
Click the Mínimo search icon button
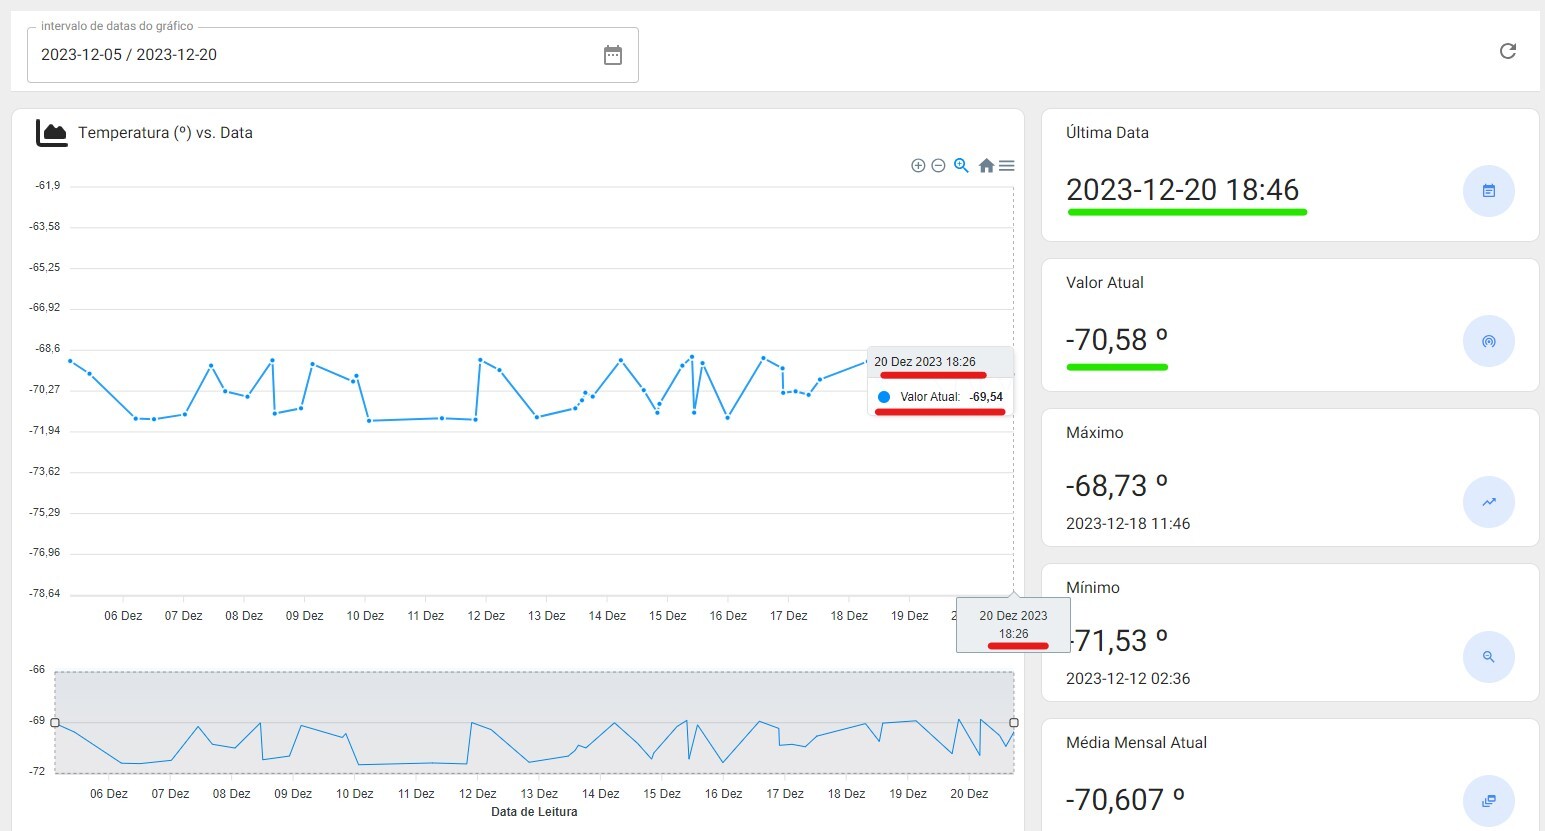point(1488,657)
